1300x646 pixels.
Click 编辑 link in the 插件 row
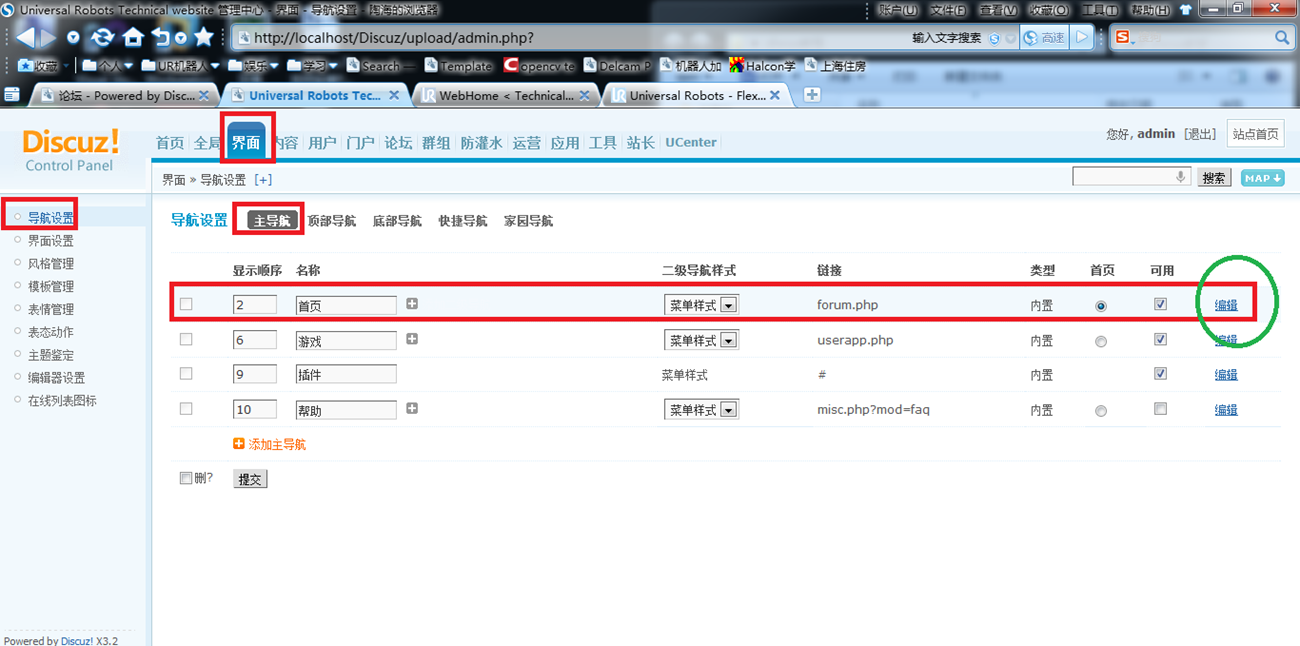click(x=1226, y=375)
